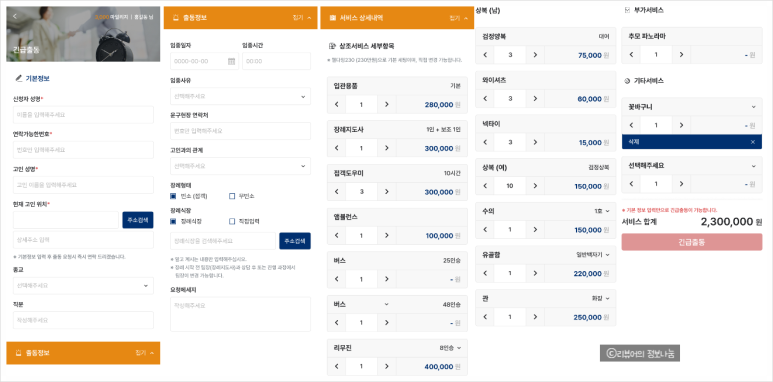Click the 긴급출동 submit button
The width and height of the screenshot is (773, 382).
click(692, 242)
